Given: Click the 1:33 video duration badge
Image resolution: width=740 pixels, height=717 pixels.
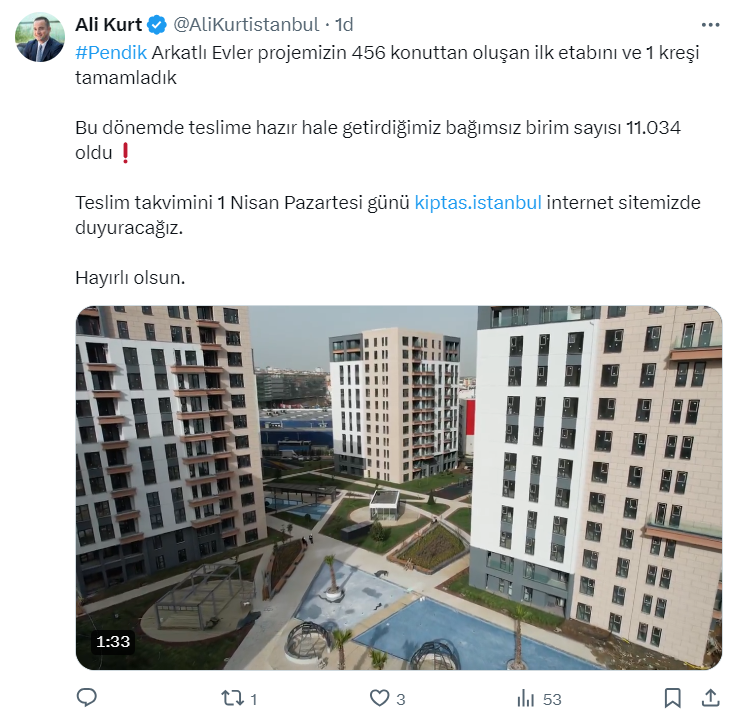Looking at the screenshot, I should [113, 641].
